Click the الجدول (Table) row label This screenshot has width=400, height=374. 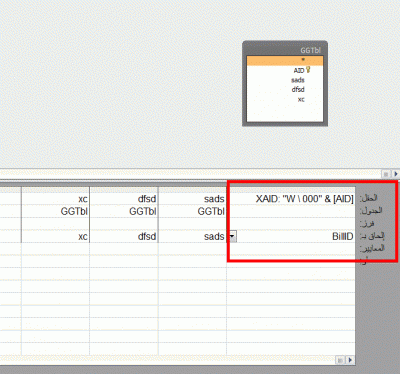point(371,211)
